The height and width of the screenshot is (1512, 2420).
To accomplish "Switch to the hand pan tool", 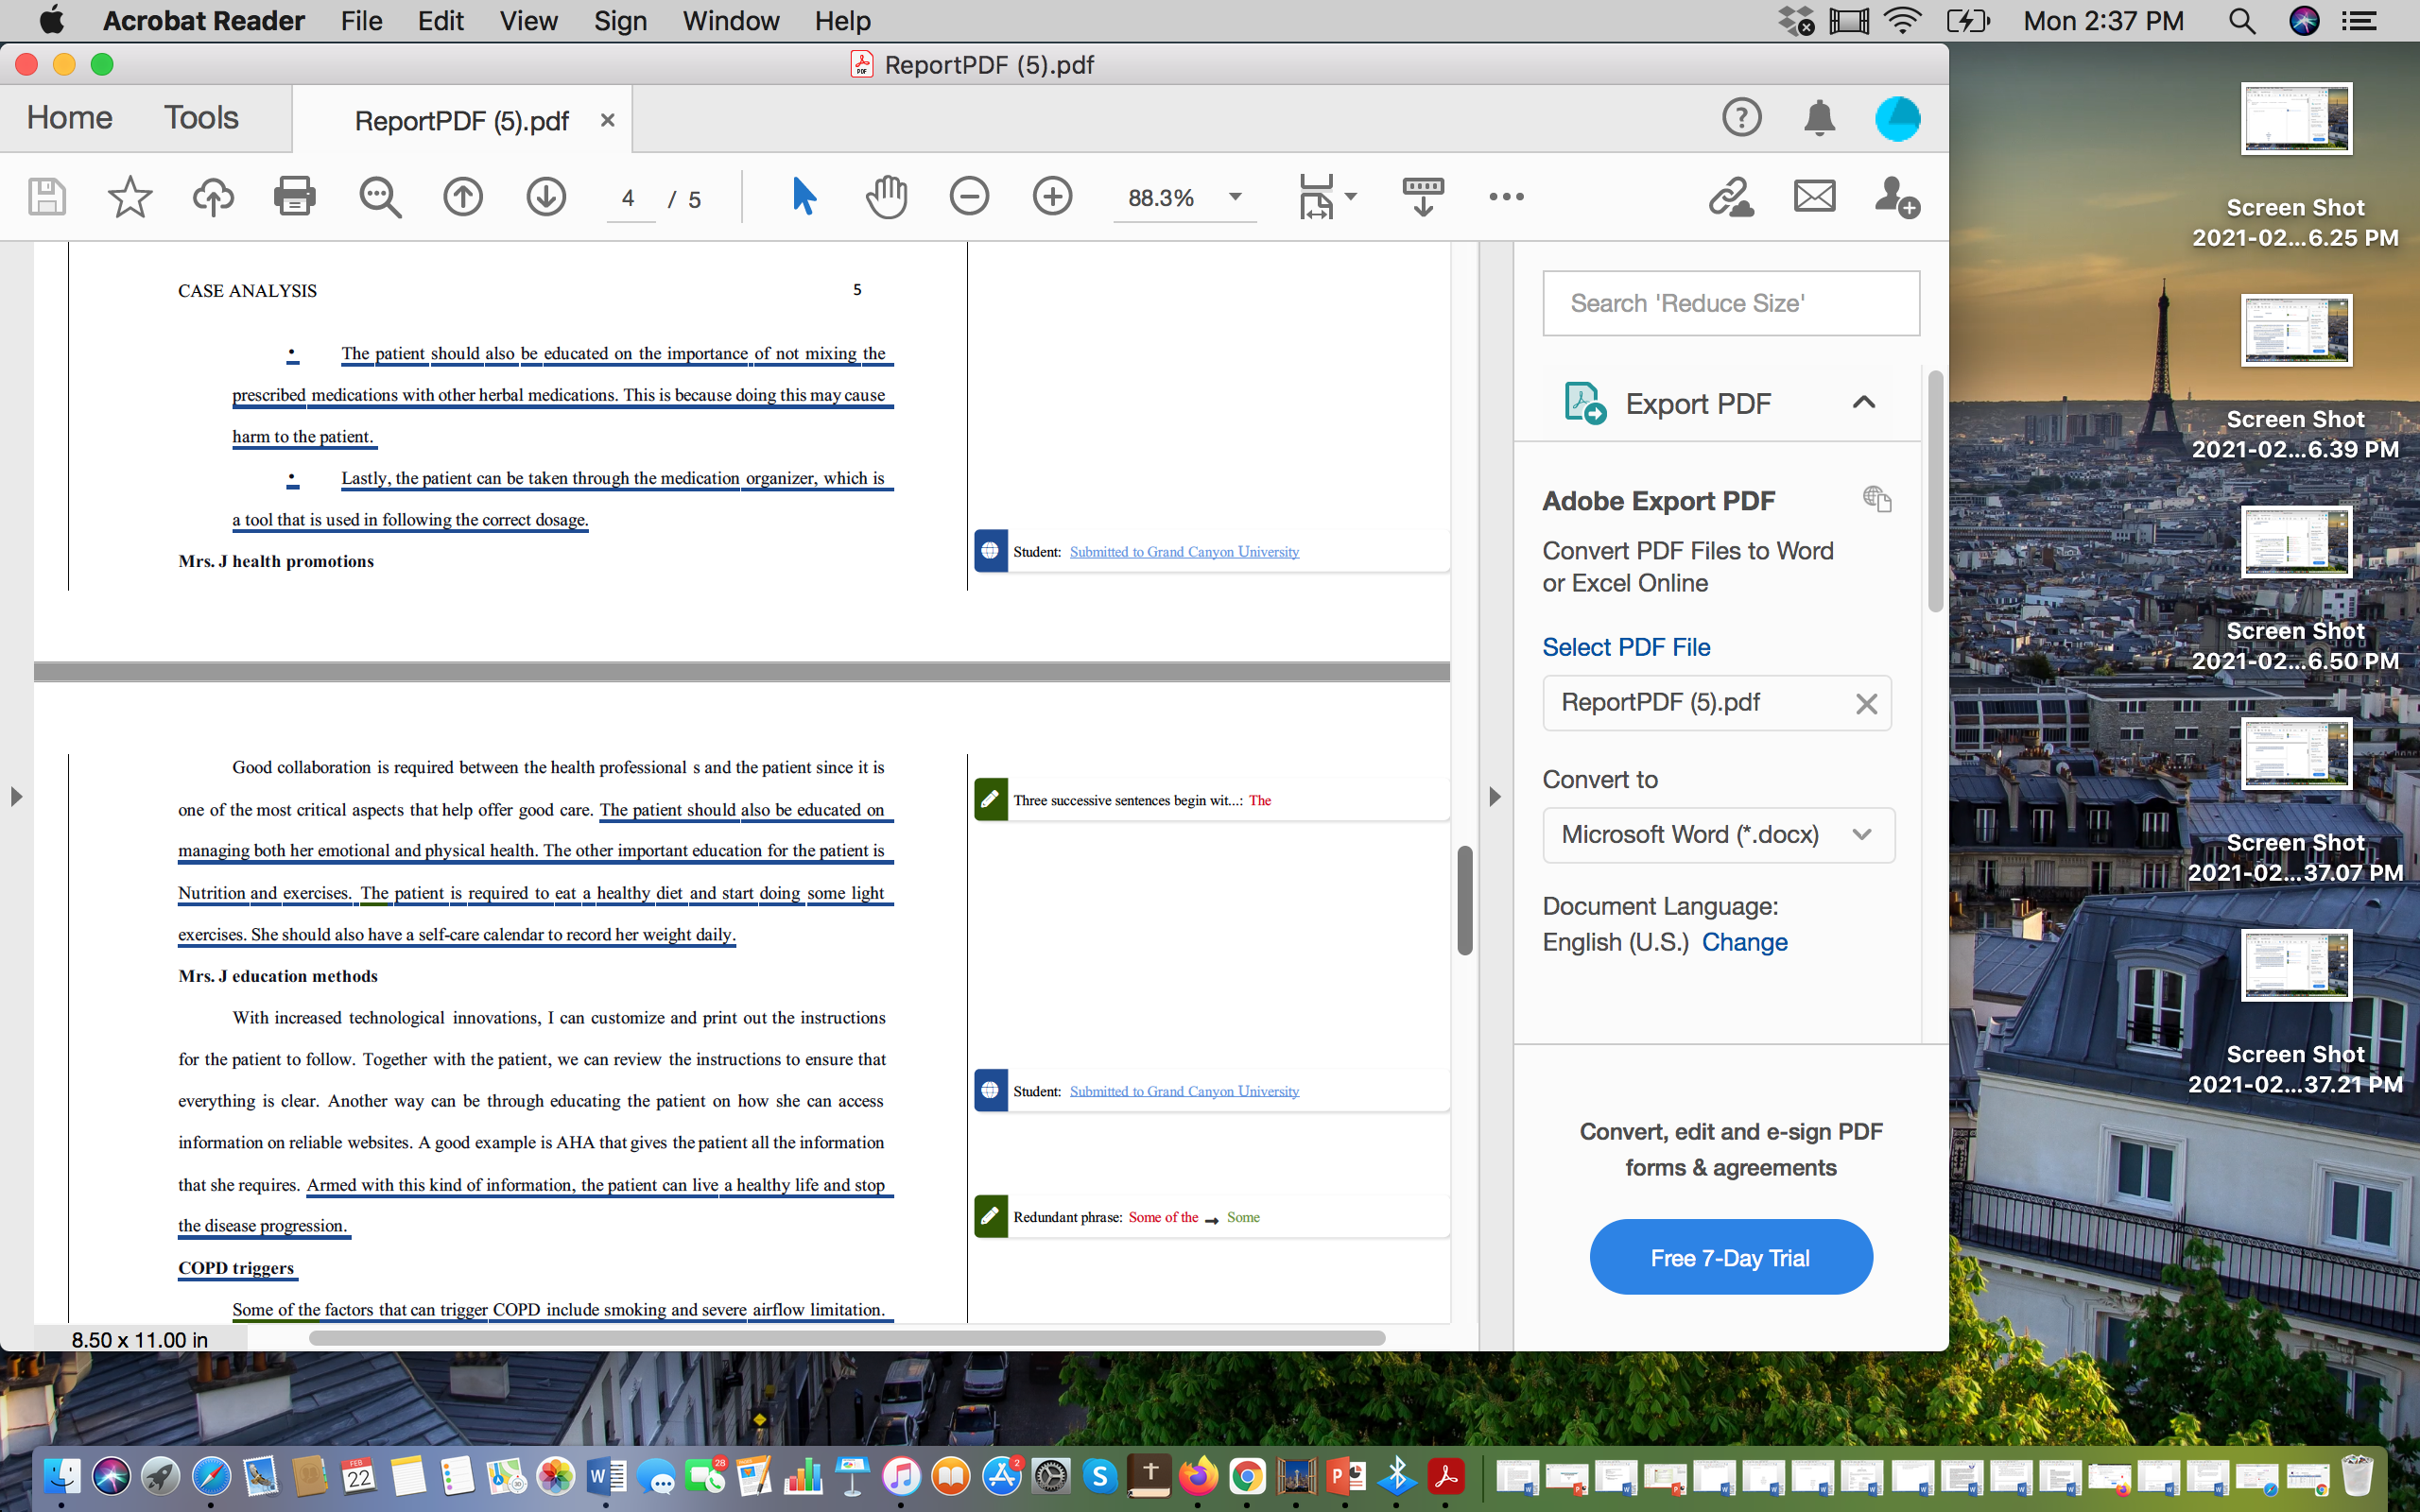I will (x=886, y=196).
